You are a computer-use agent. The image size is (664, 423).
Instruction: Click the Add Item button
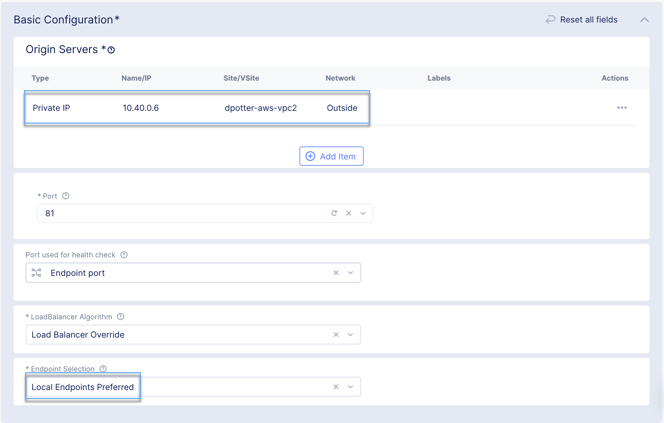tap(331, 156)
